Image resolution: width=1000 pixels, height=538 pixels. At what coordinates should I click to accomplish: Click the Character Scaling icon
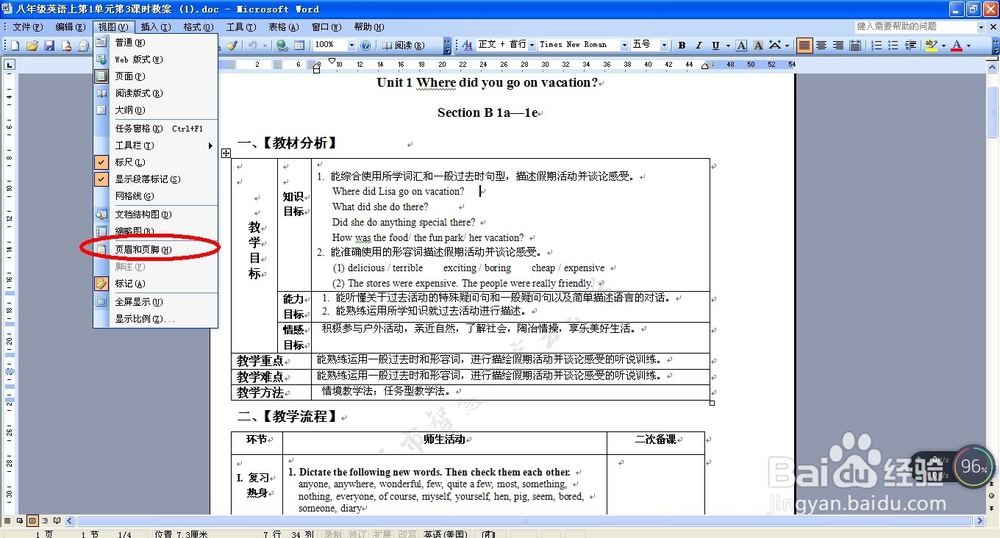click(x=775, y=45)
